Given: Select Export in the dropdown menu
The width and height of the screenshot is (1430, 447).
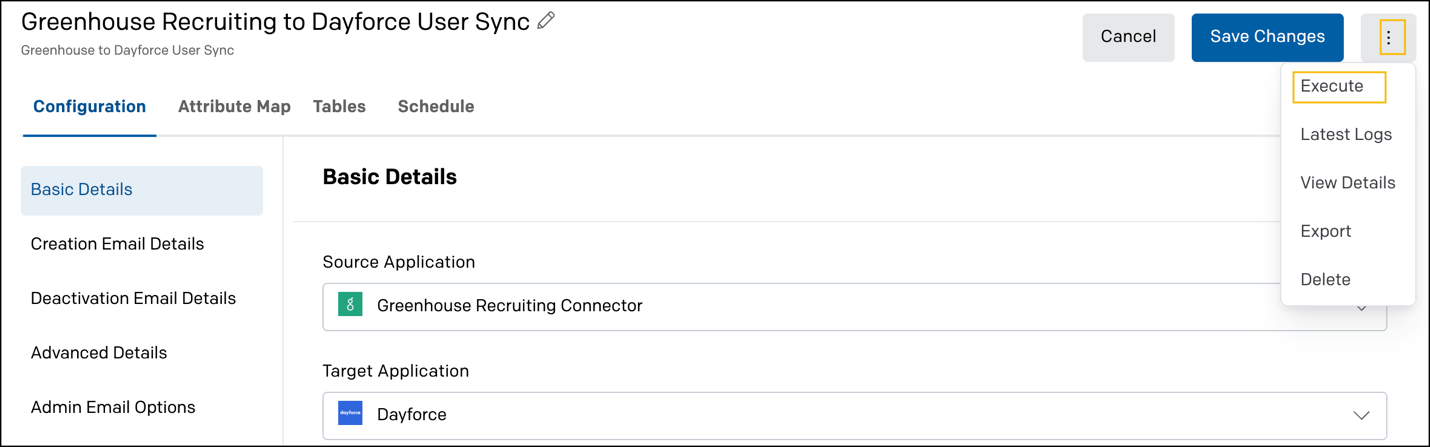Looking at the screenshot, I should 1326,231.
